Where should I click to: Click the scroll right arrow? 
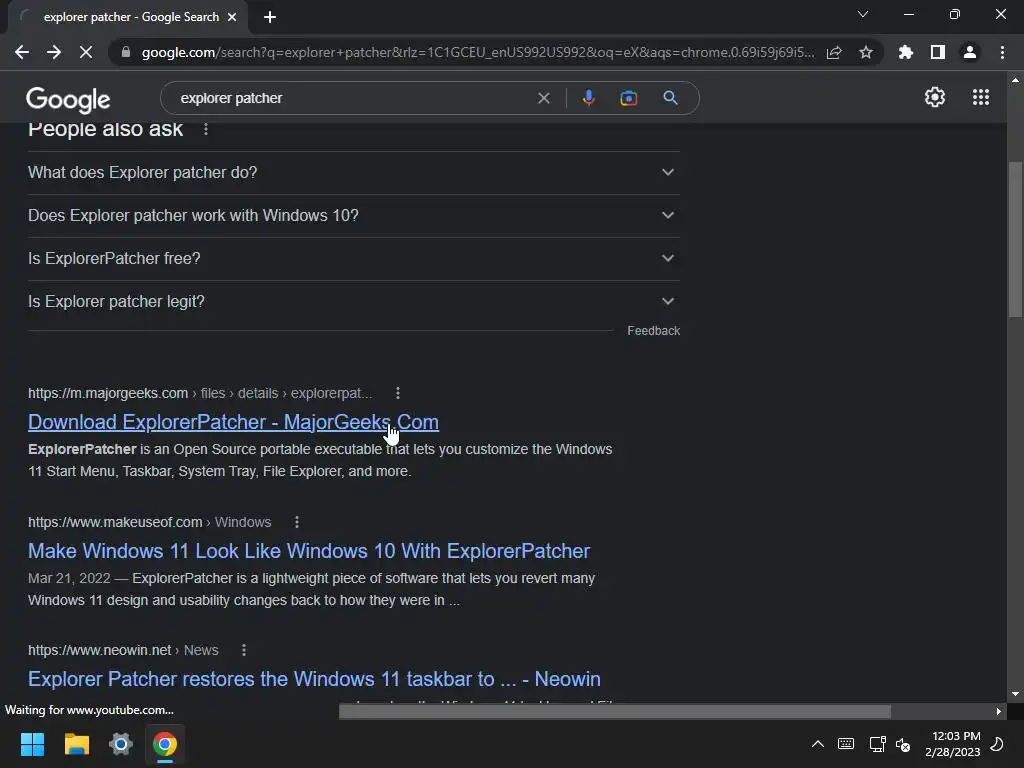[999, 712]
